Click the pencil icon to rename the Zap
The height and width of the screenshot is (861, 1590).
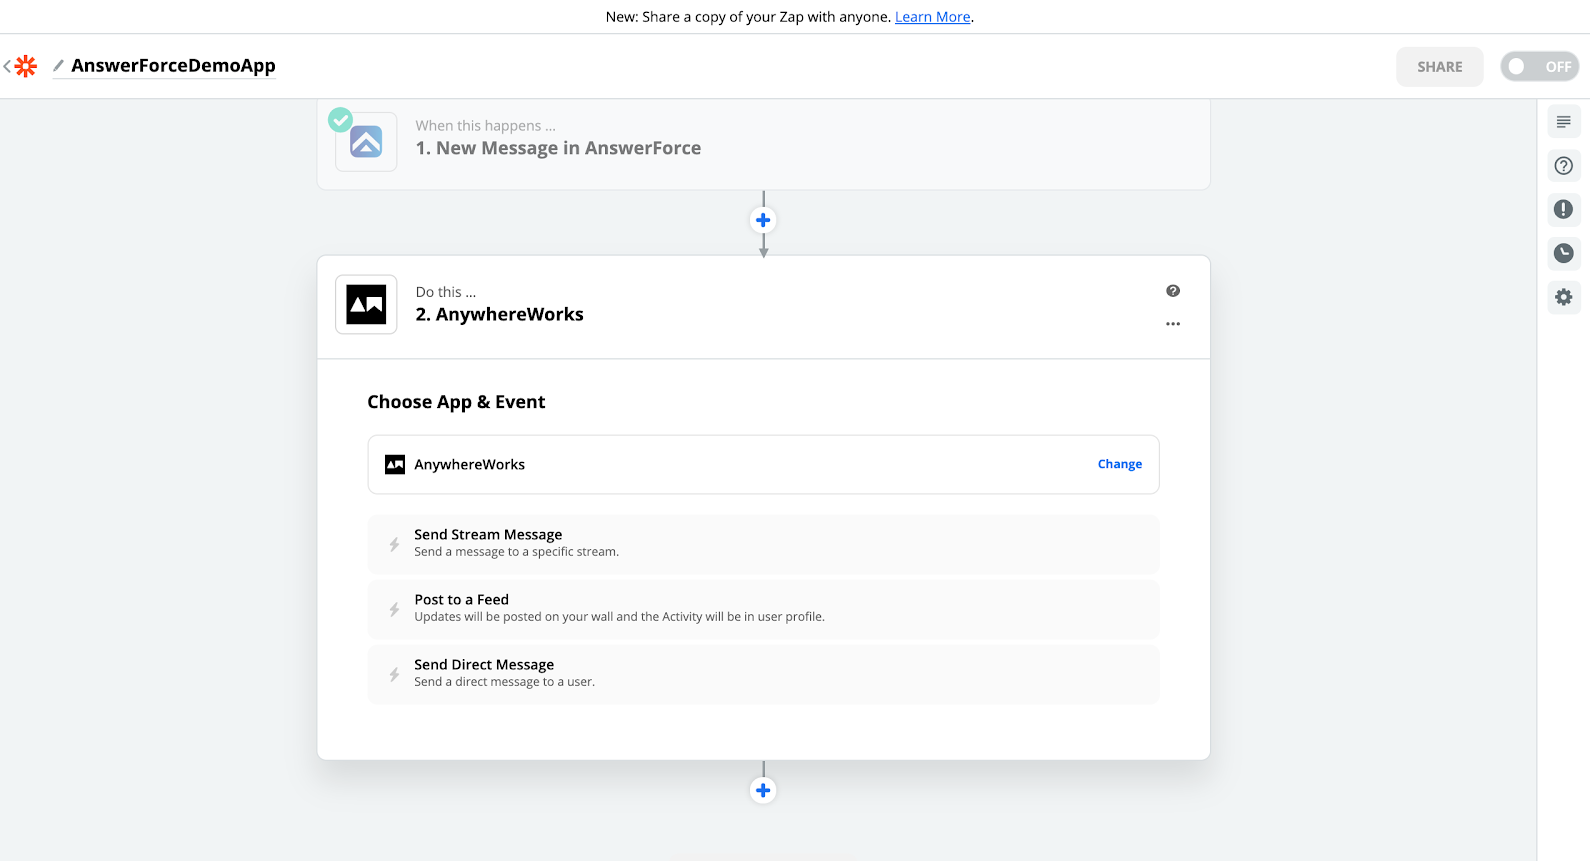tap(58, 66)
